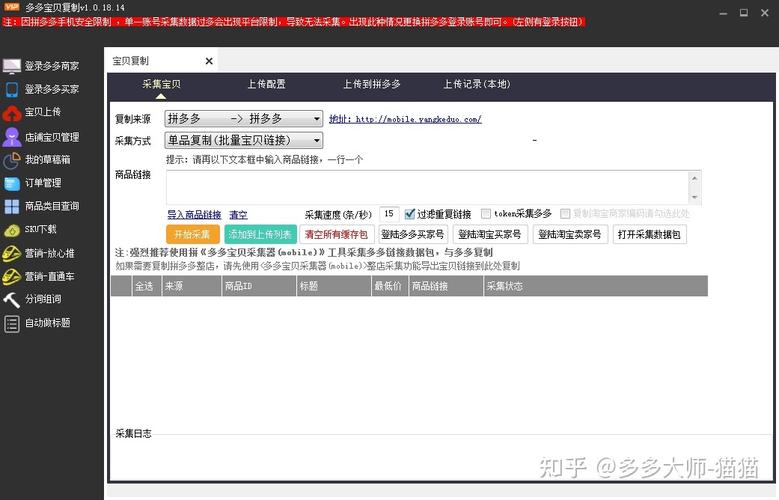
Task: Uncheck 过滤重复链接 checkbox
Action: tap(409, 214)
